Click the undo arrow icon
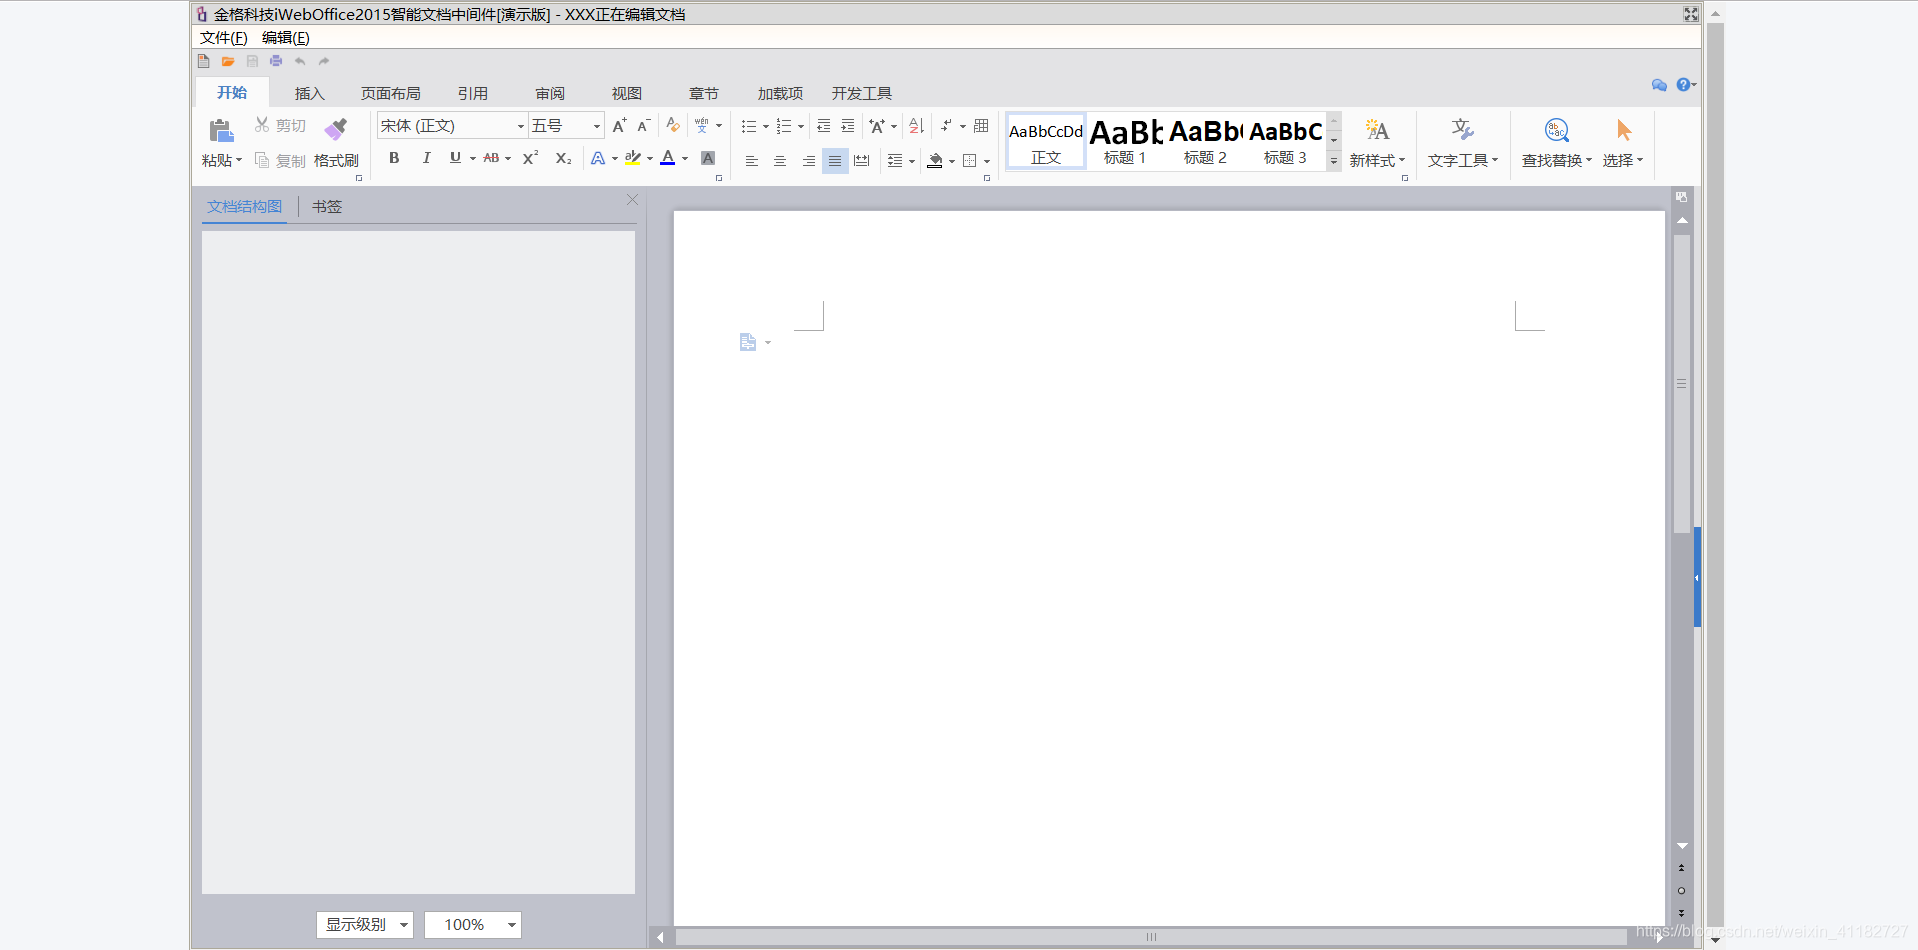 point(300,61)
